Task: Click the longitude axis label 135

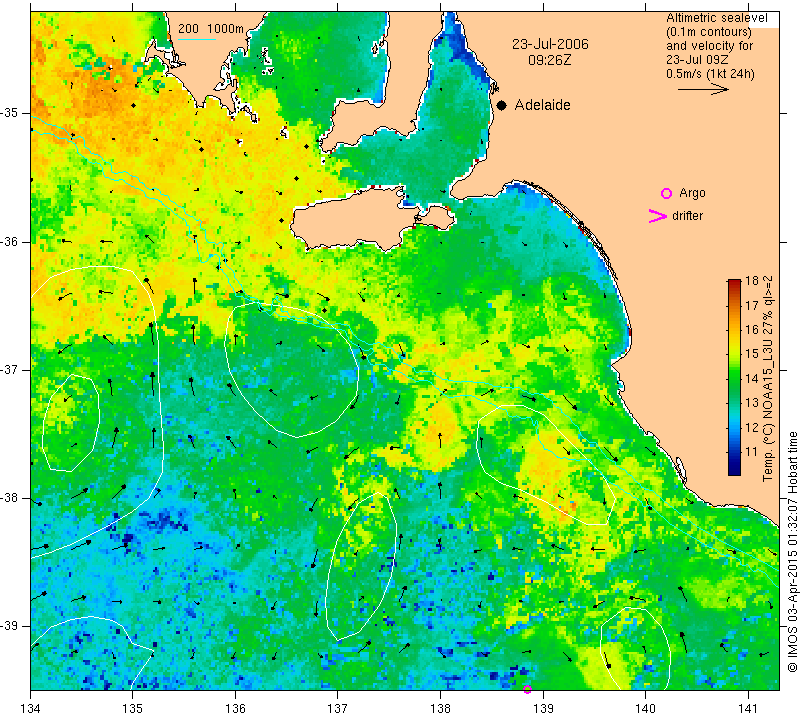Action: 133,708
